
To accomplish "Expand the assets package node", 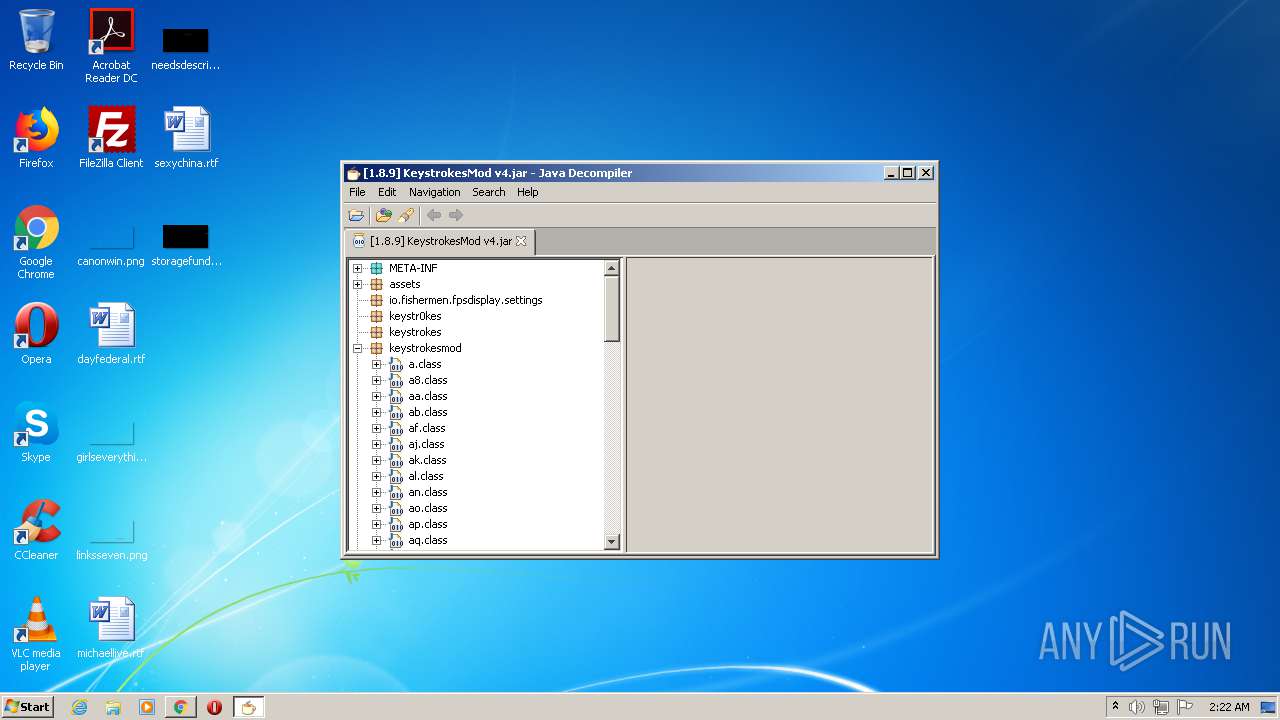I will (x=358, y=284).
